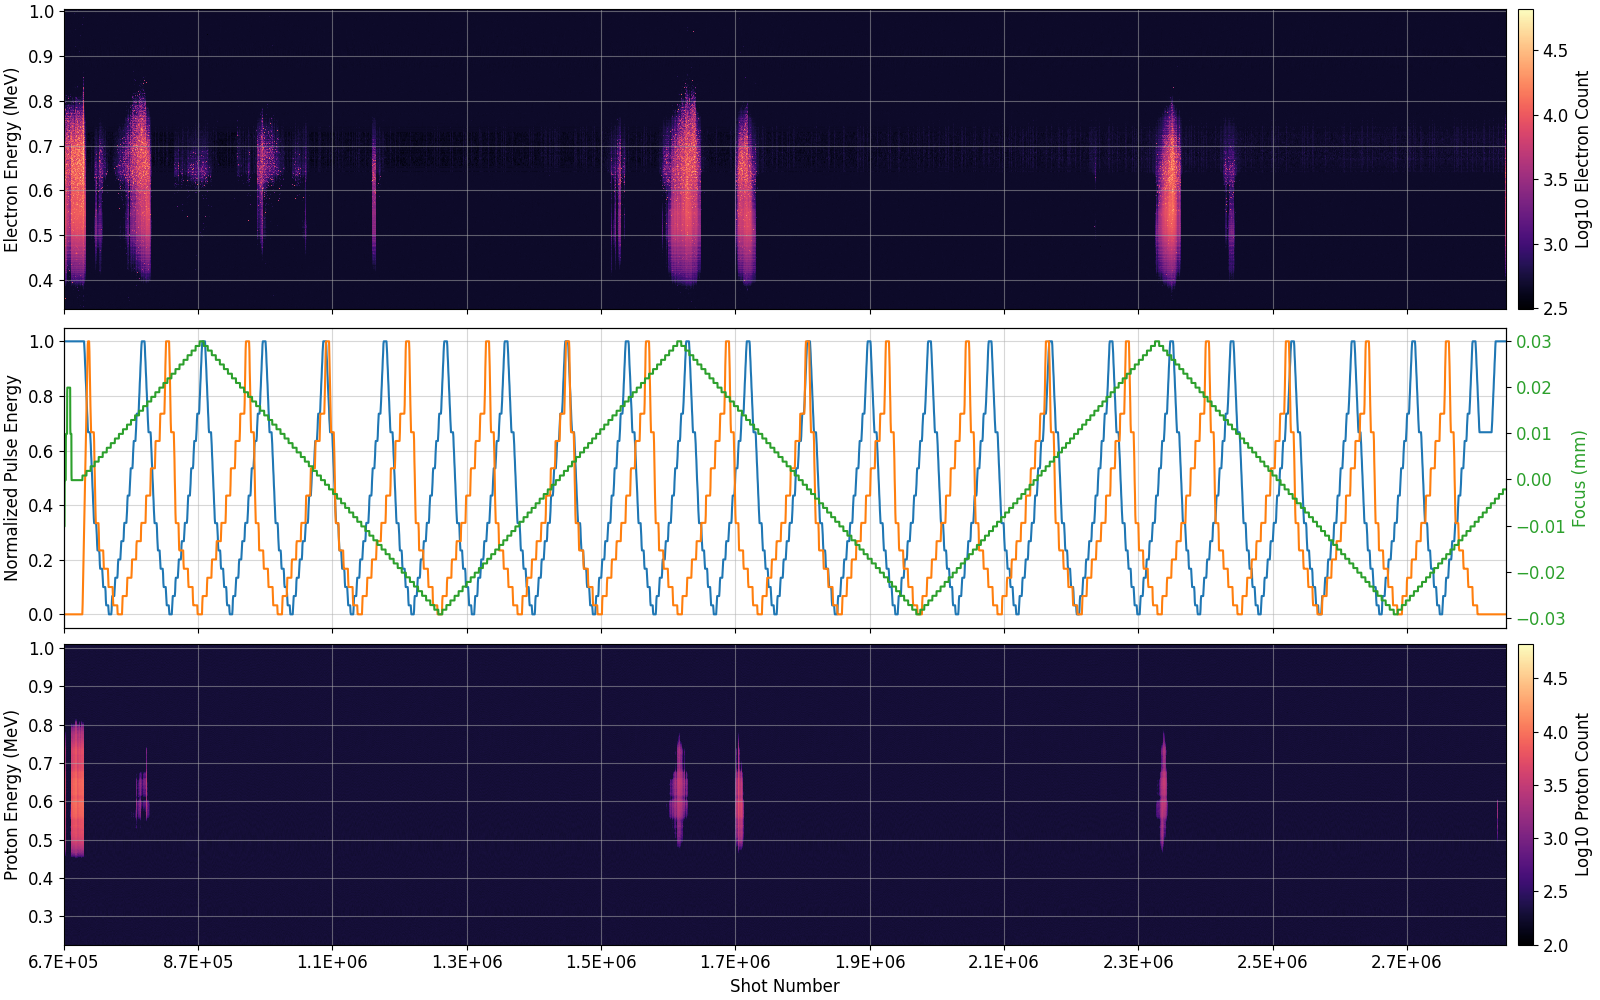Click the 2.0 tick on proton colorbar
The width and height of the screenshot is (1600, 1000).
[x=1554, y=945]
